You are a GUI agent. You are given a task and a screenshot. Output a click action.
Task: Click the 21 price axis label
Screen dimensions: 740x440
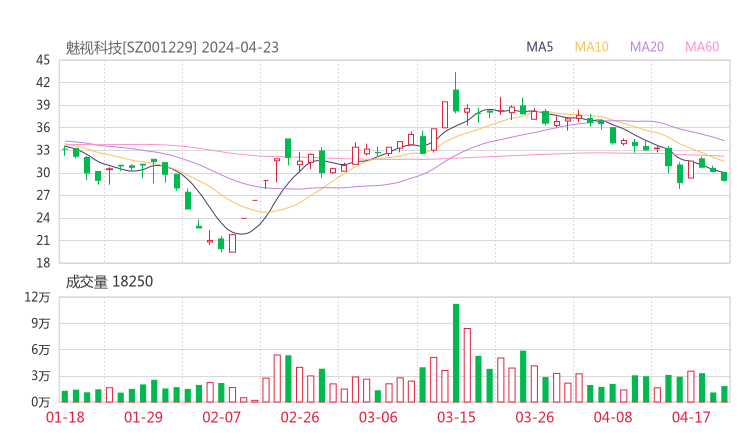pos(43,241)
